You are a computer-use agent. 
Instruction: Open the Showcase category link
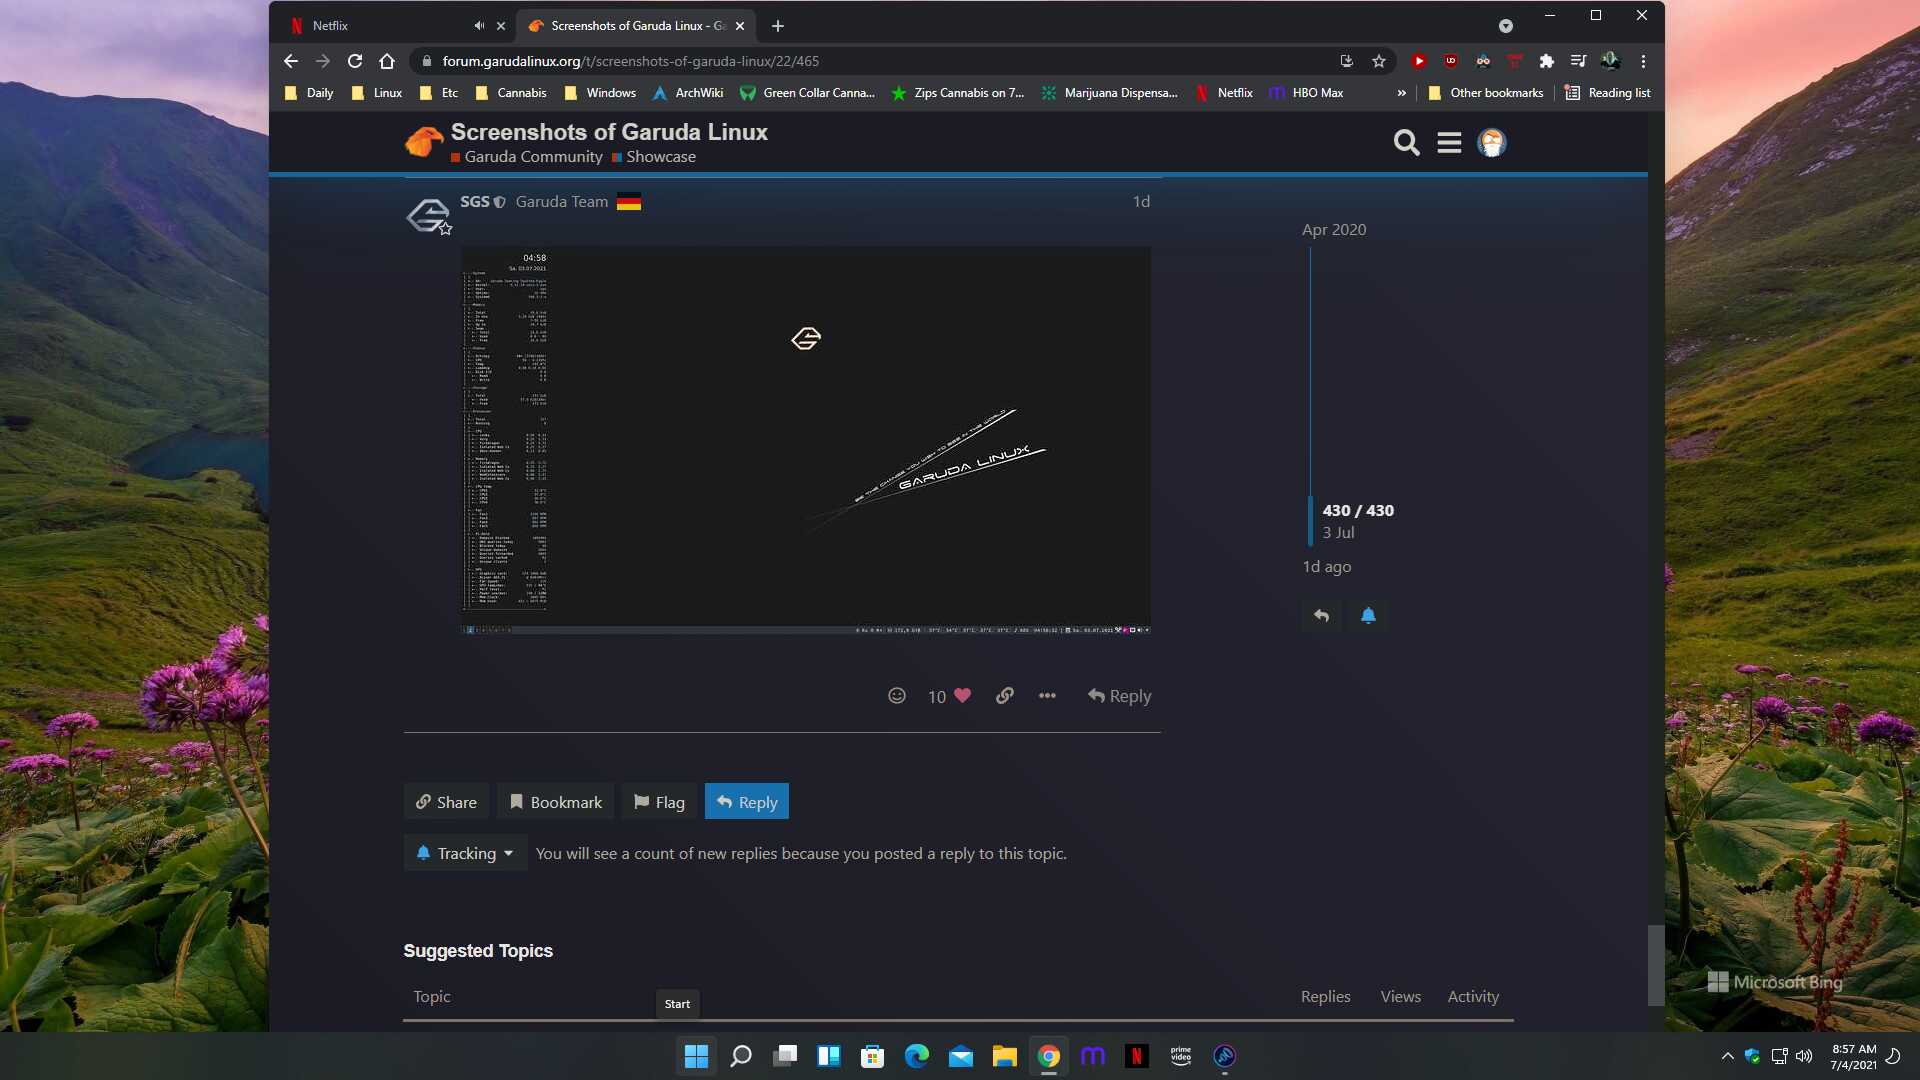coord(660,157)
